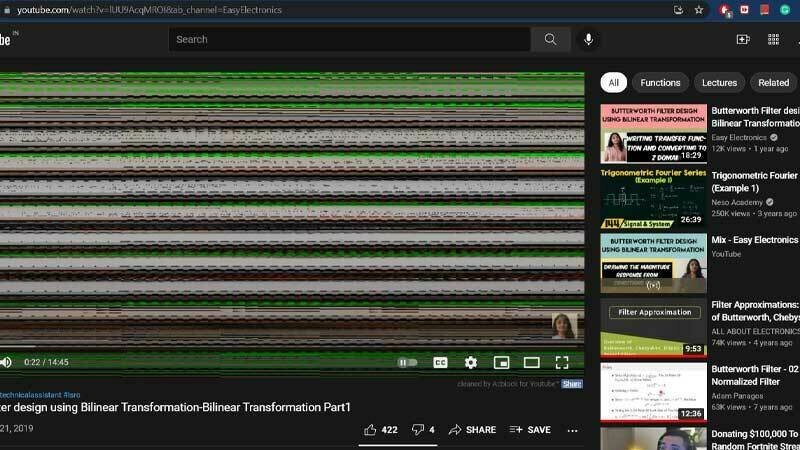Open the Trigonometric Fourier Series title link
Viewport: 800px width, 450px height.
(755, 182)
